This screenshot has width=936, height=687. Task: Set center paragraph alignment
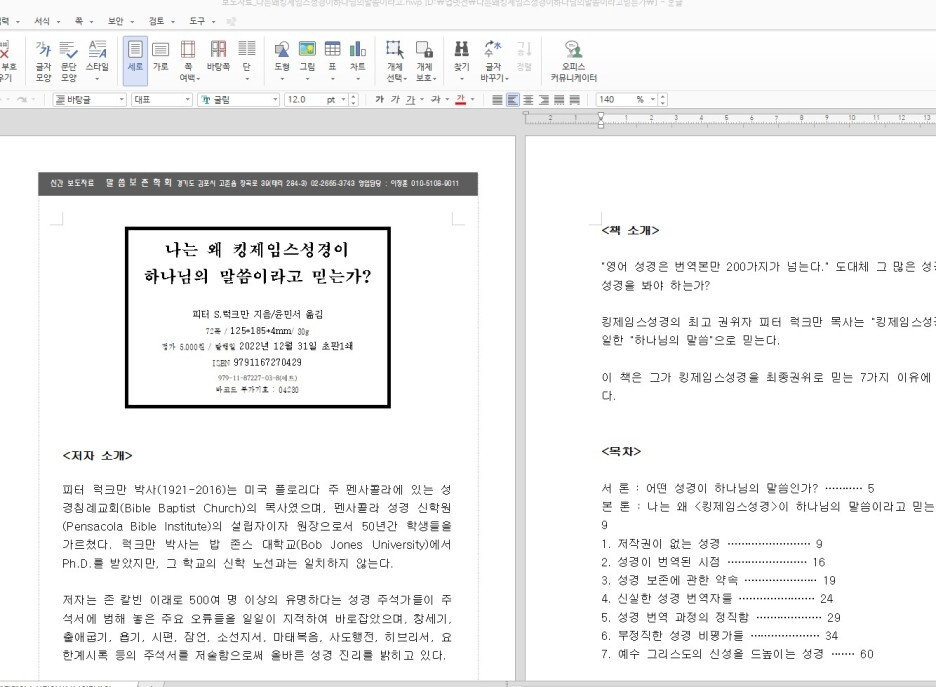point(528,100)
